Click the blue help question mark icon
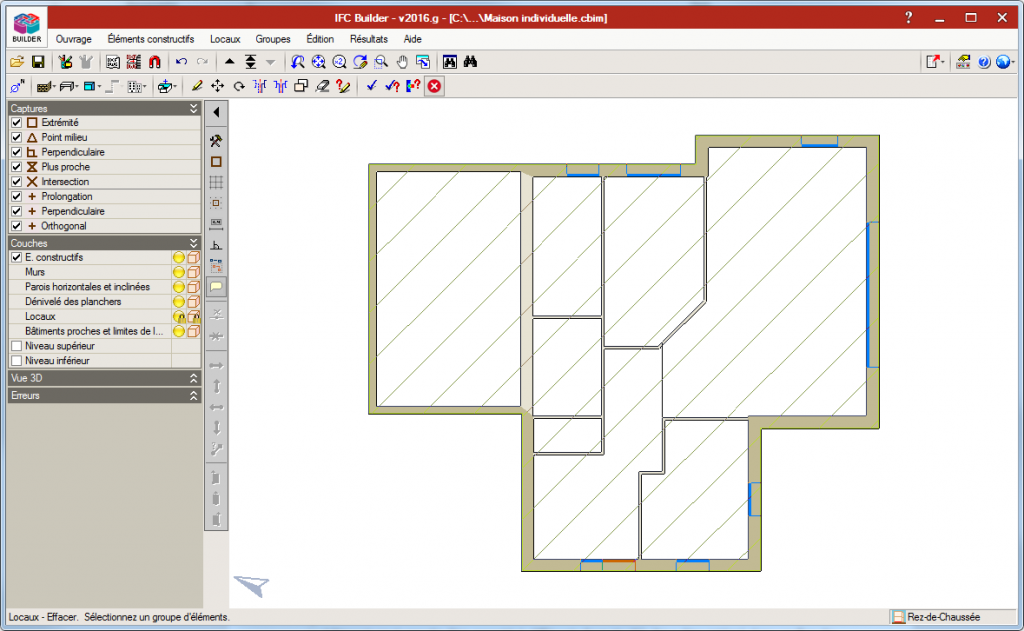This screenshot has width=1024, height=631. tap(984, 62)
